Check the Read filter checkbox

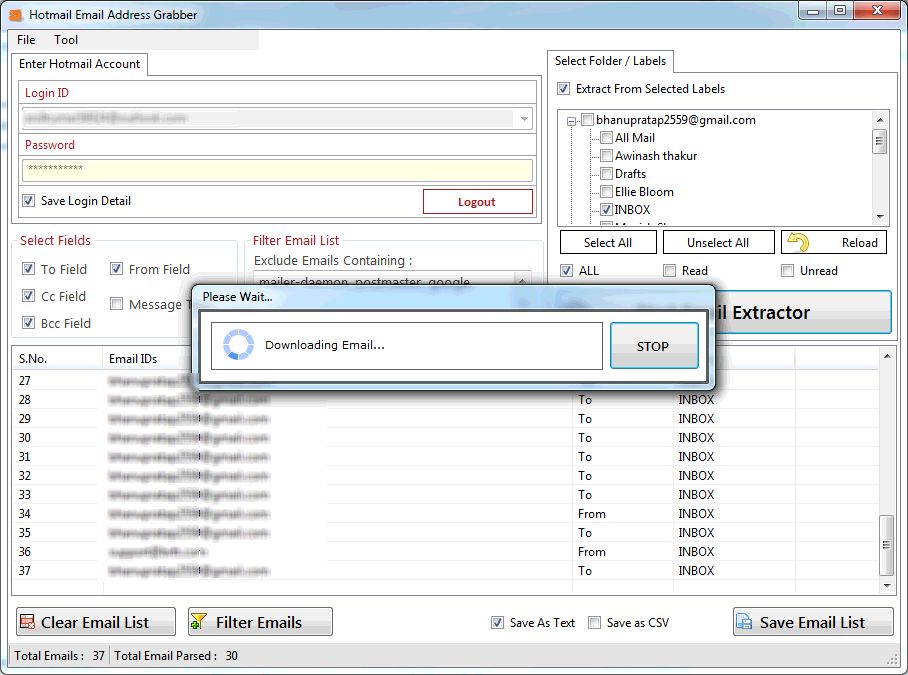pyautogui.click(x=669, y=270)
